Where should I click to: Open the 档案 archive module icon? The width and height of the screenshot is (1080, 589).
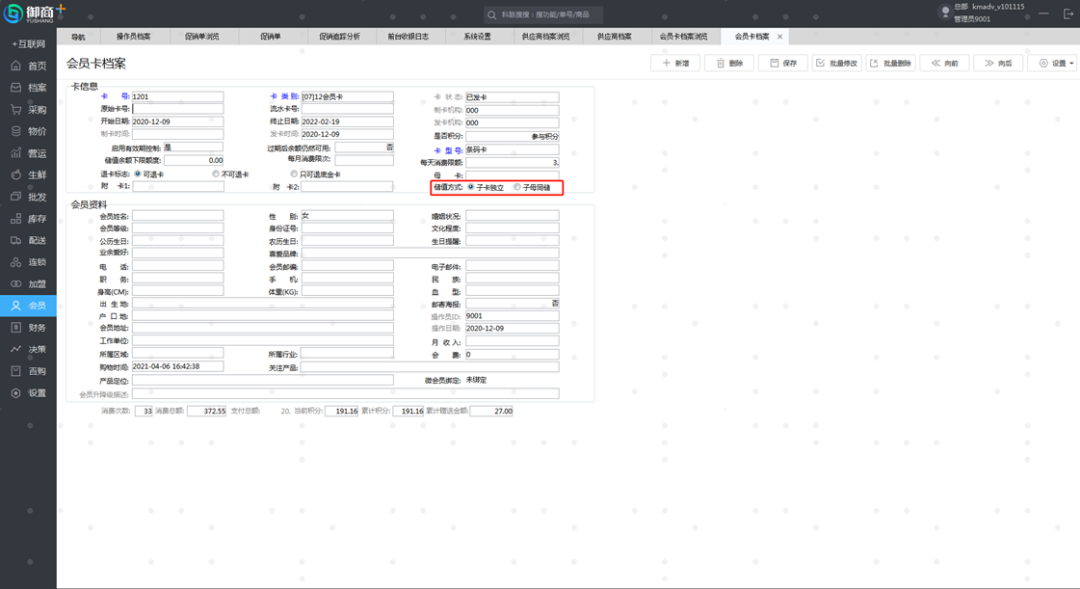tap(16, 87)
